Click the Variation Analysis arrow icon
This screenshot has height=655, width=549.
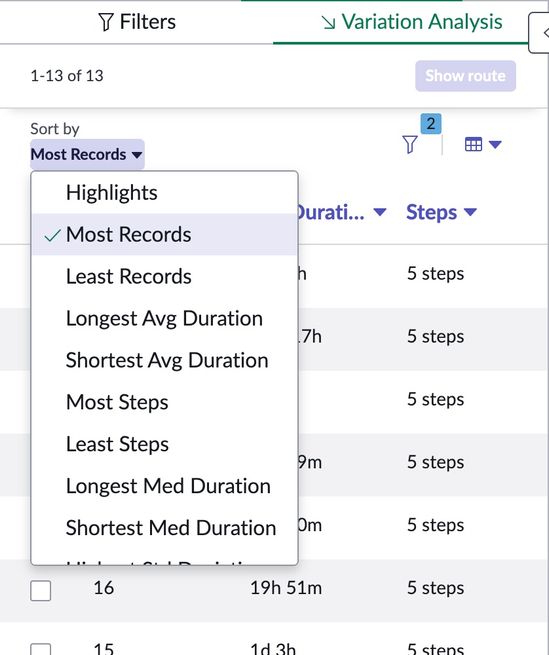[x=328, y=23]
